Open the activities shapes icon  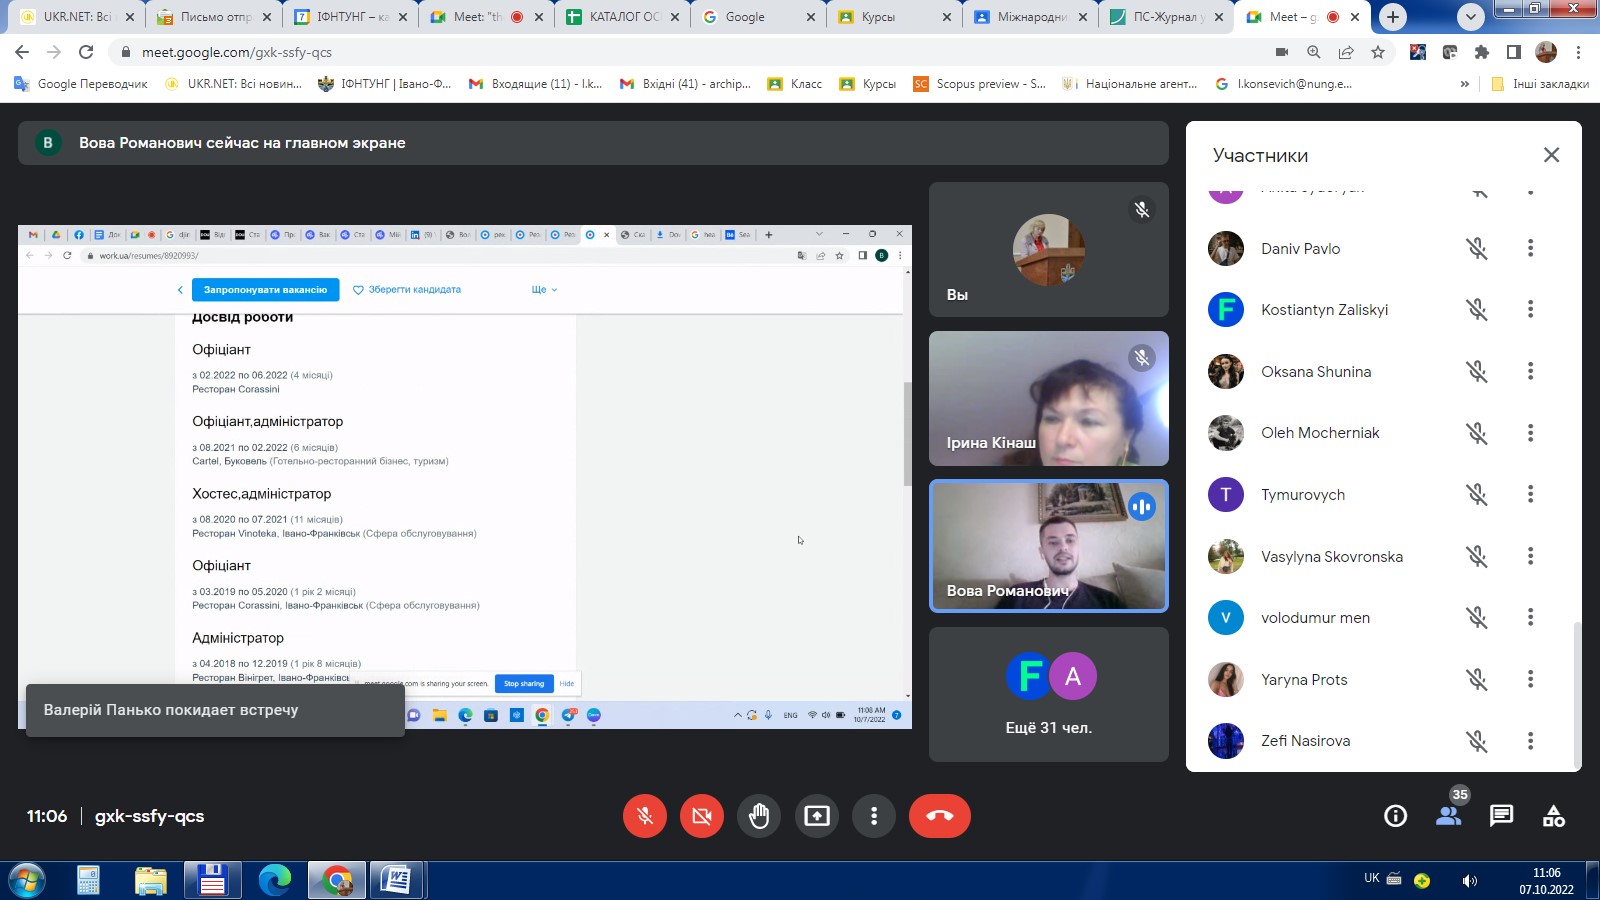[1553, 816]
